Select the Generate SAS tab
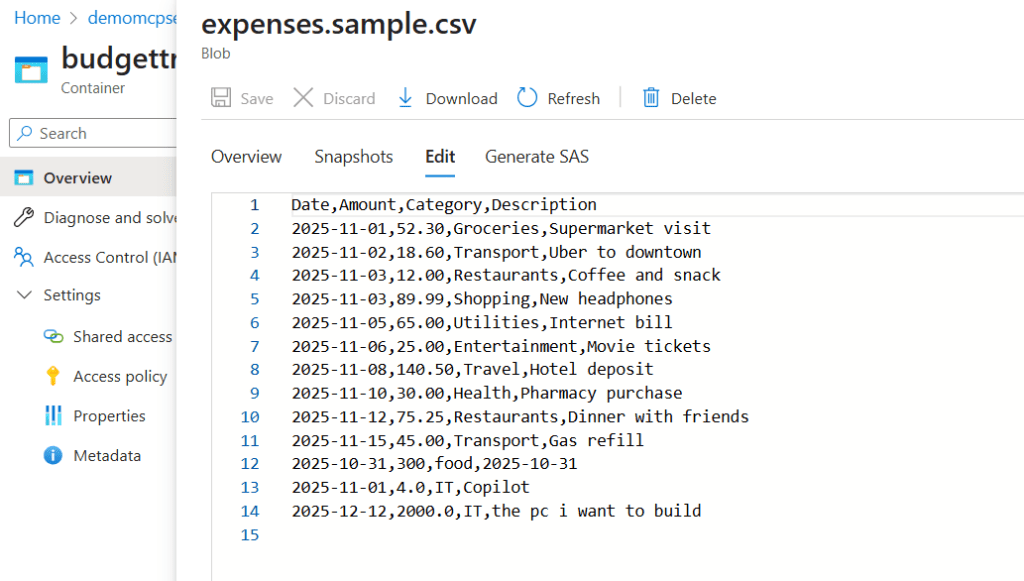Image resolution: width=1024 pixels, height=581 pixels. click(536, 156)
